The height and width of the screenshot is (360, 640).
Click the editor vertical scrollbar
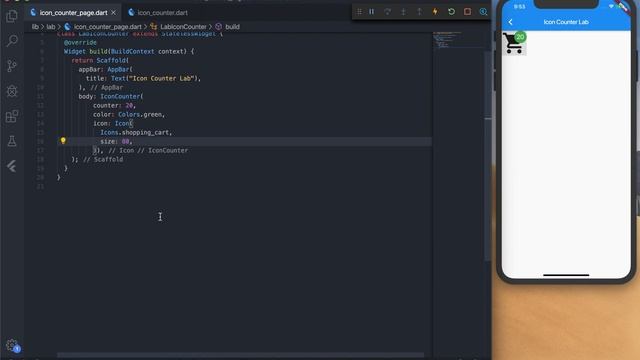tap(488, 155)
